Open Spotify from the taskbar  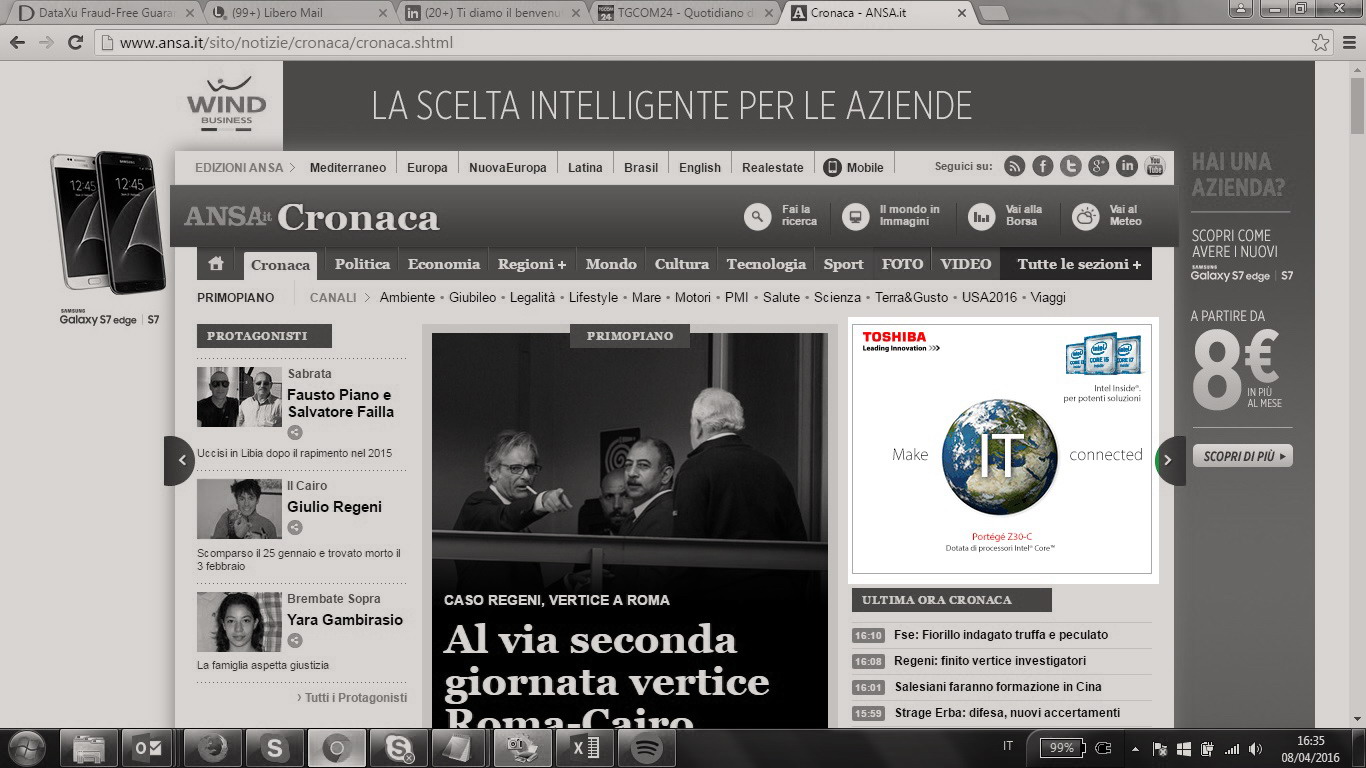(647, 748)
